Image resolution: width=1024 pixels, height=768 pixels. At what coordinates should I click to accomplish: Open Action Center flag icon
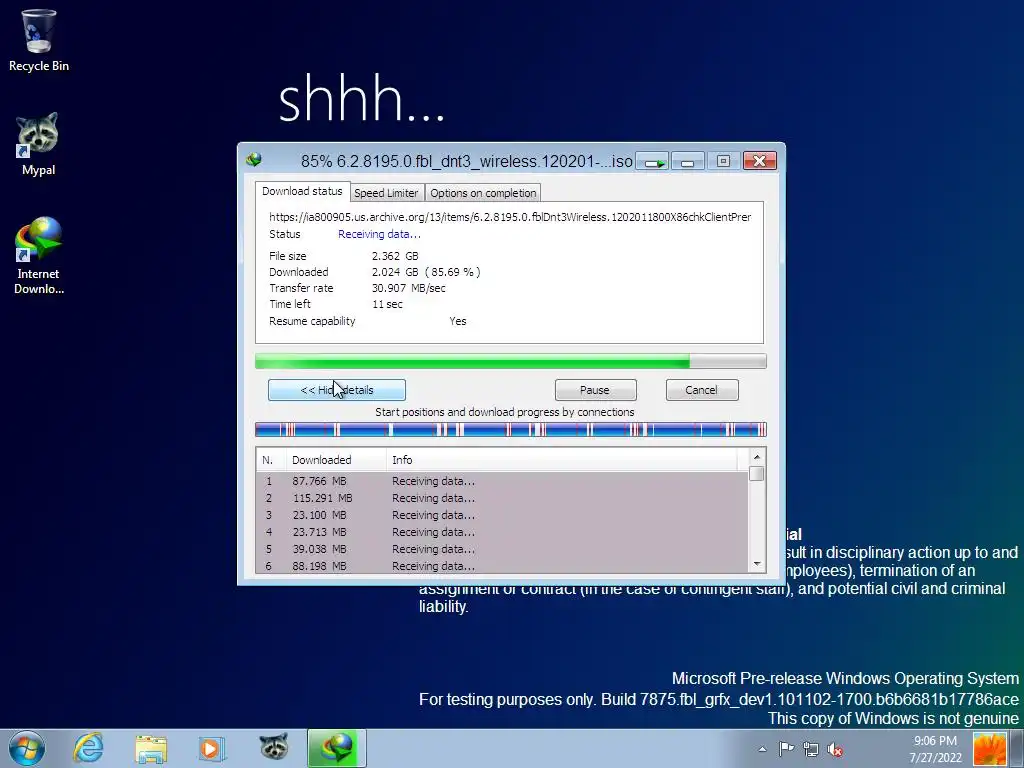coord(786,749)
